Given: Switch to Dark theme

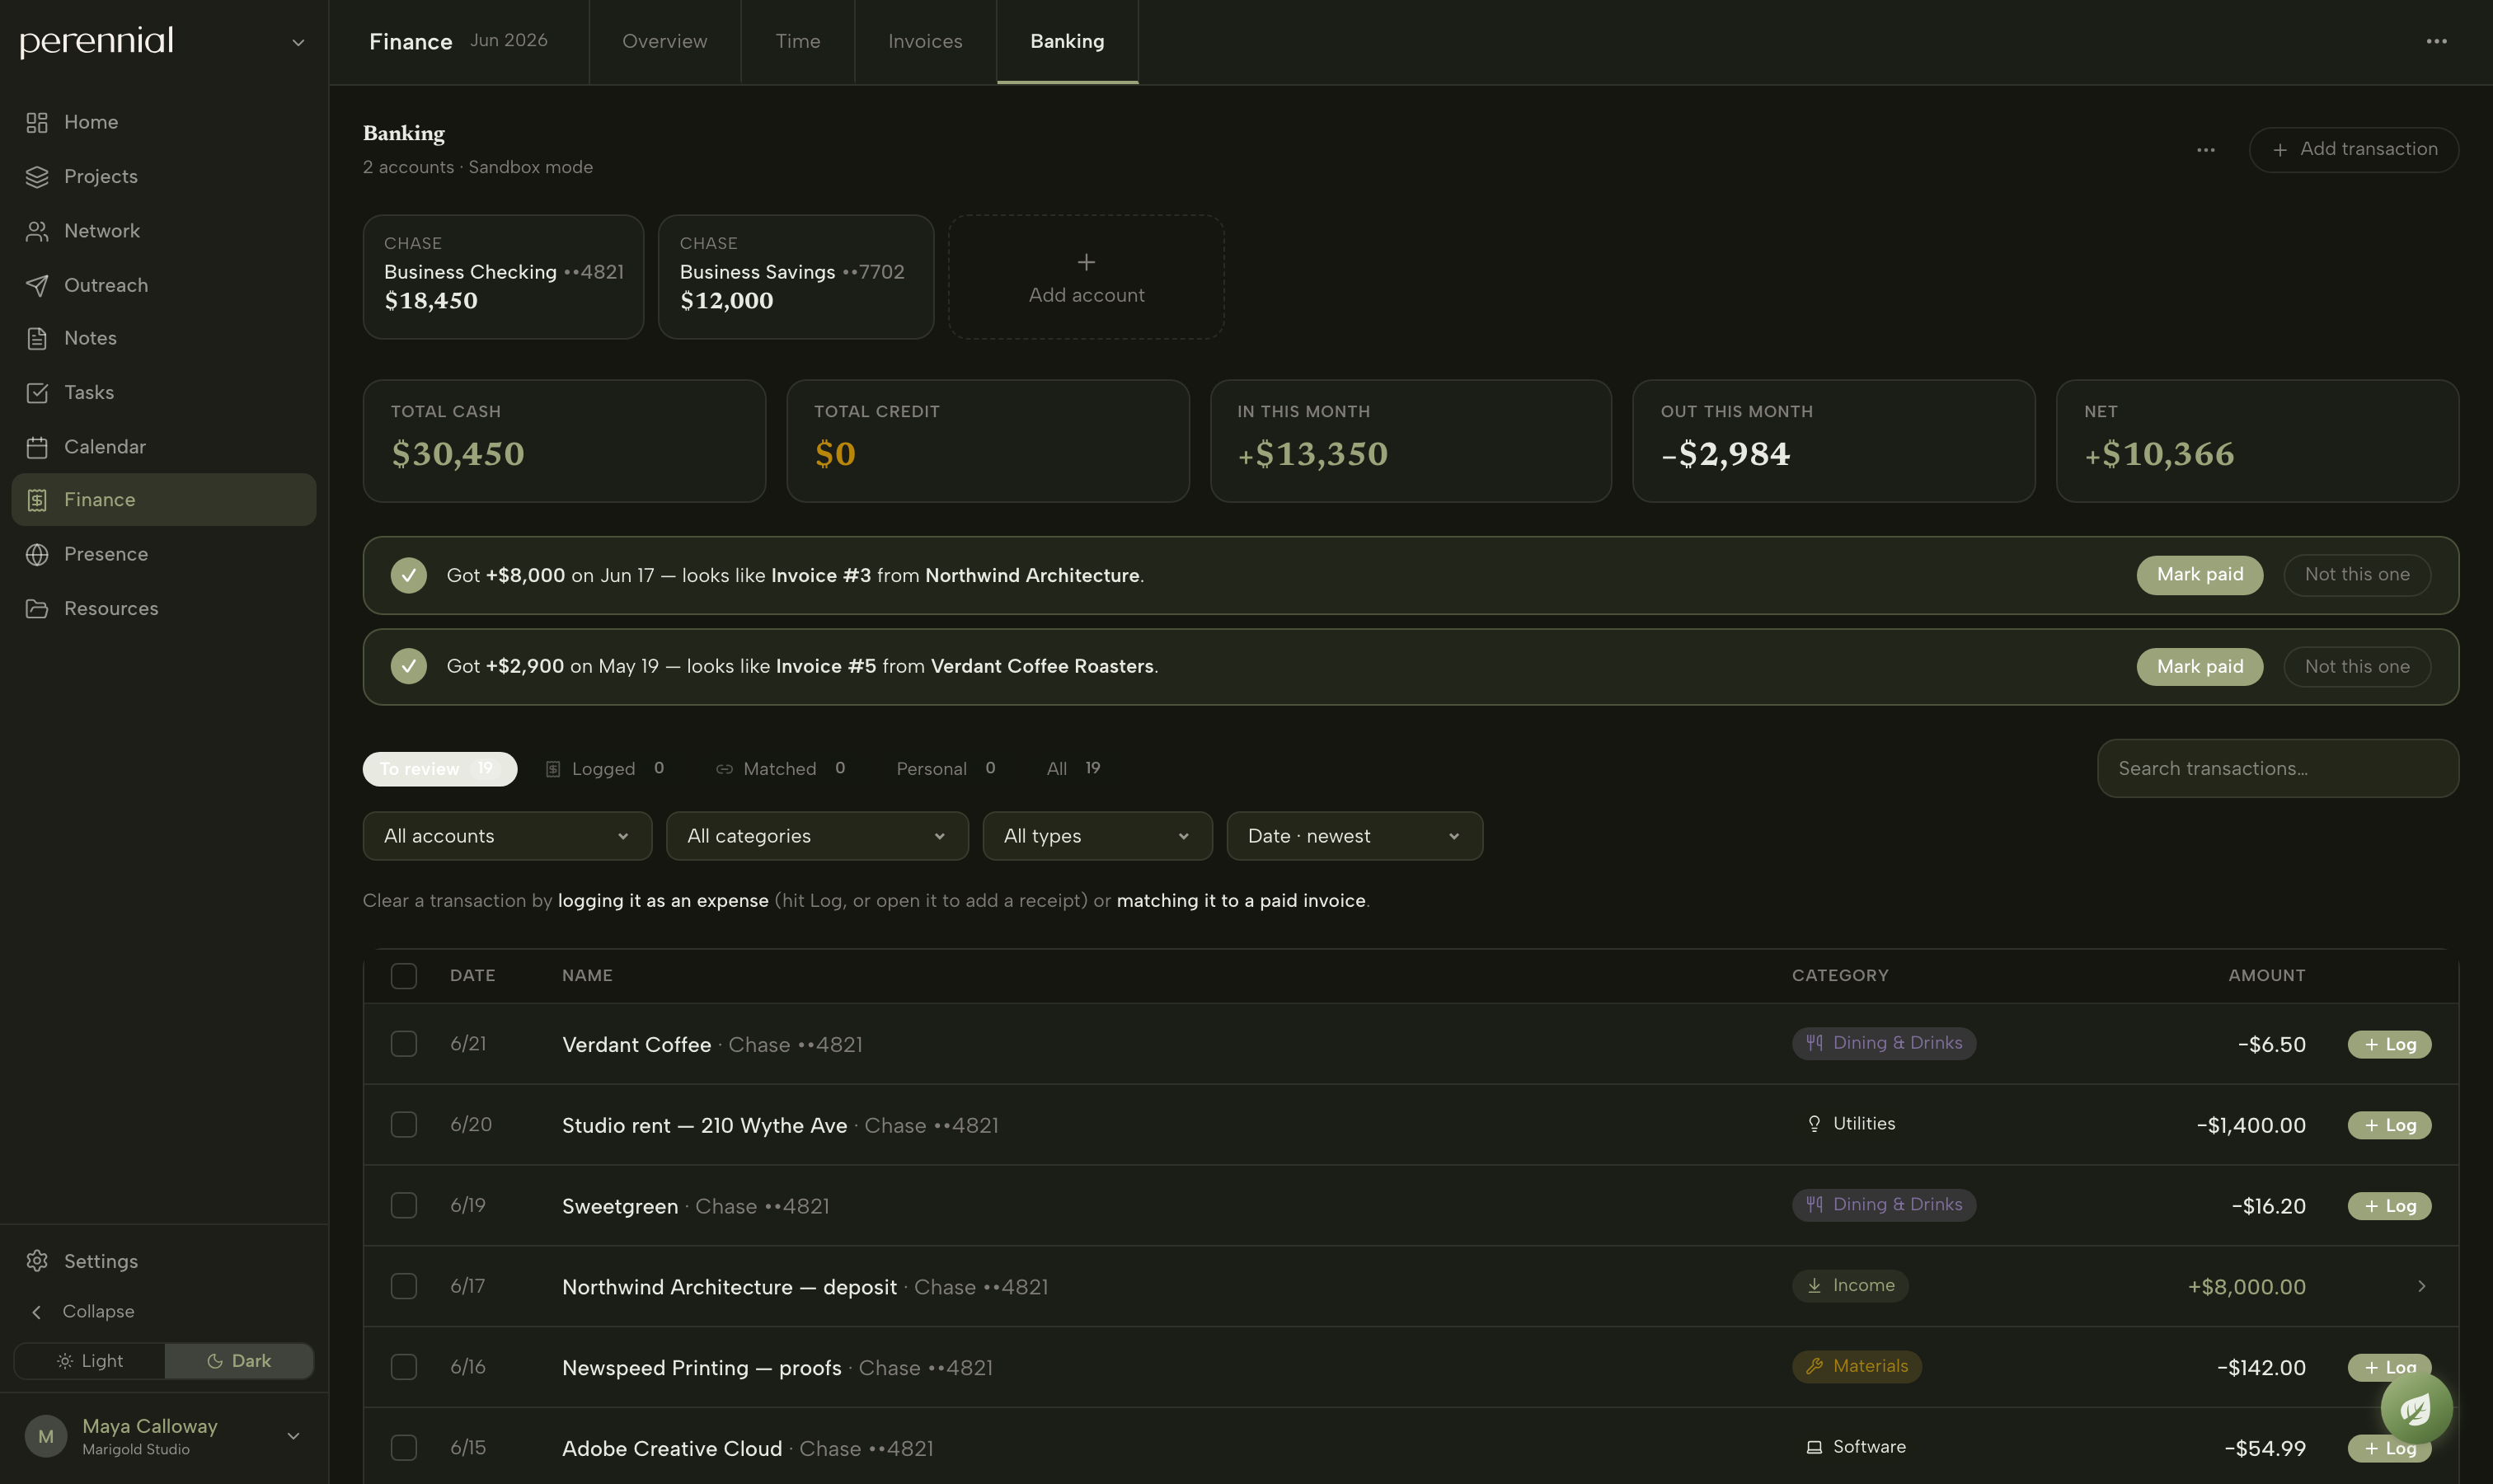Looking at the screenshot, I should pos(239,1361).
